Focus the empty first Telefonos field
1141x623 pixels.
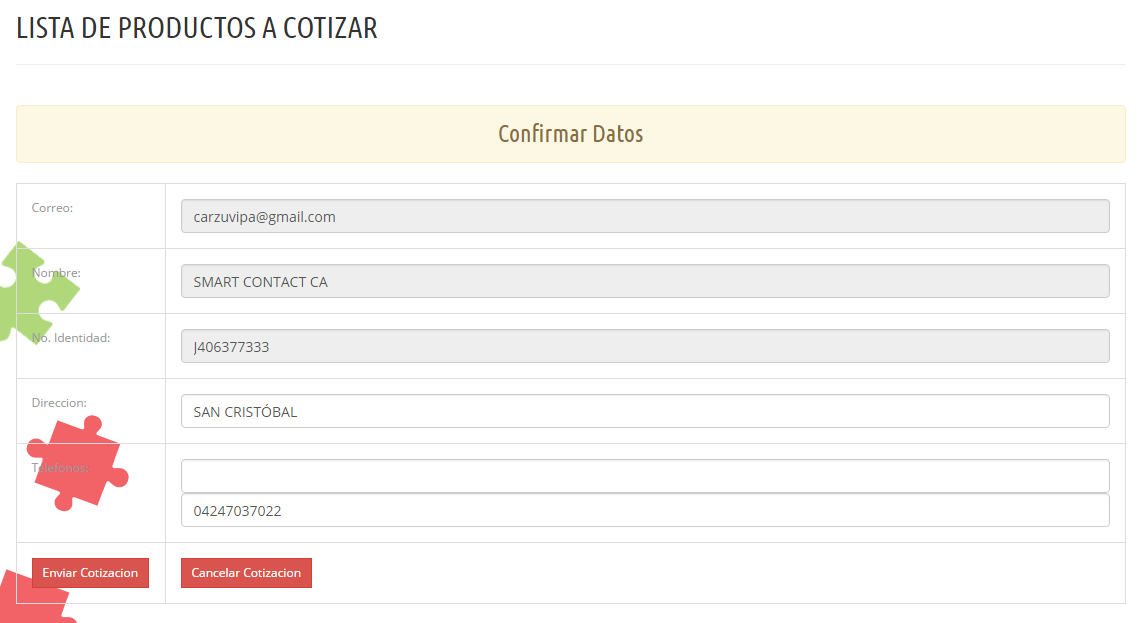644,475
